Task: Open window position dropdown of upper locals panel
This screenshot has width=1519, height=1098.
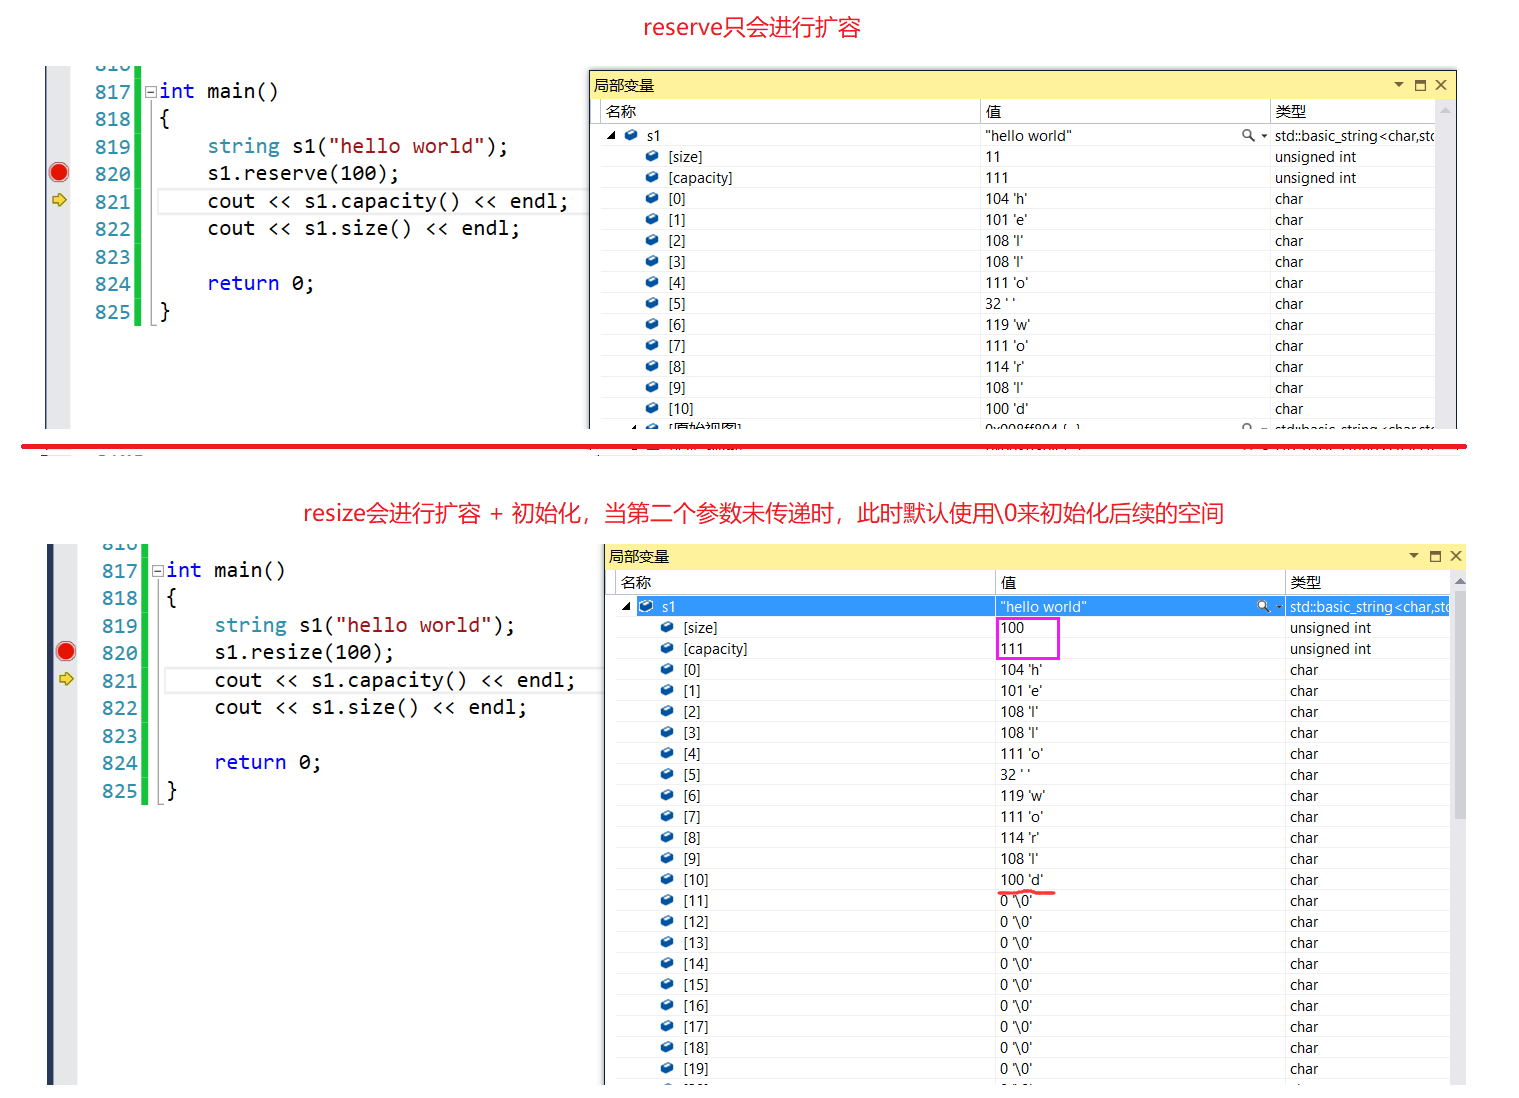Action: [x=1399, y=85]
